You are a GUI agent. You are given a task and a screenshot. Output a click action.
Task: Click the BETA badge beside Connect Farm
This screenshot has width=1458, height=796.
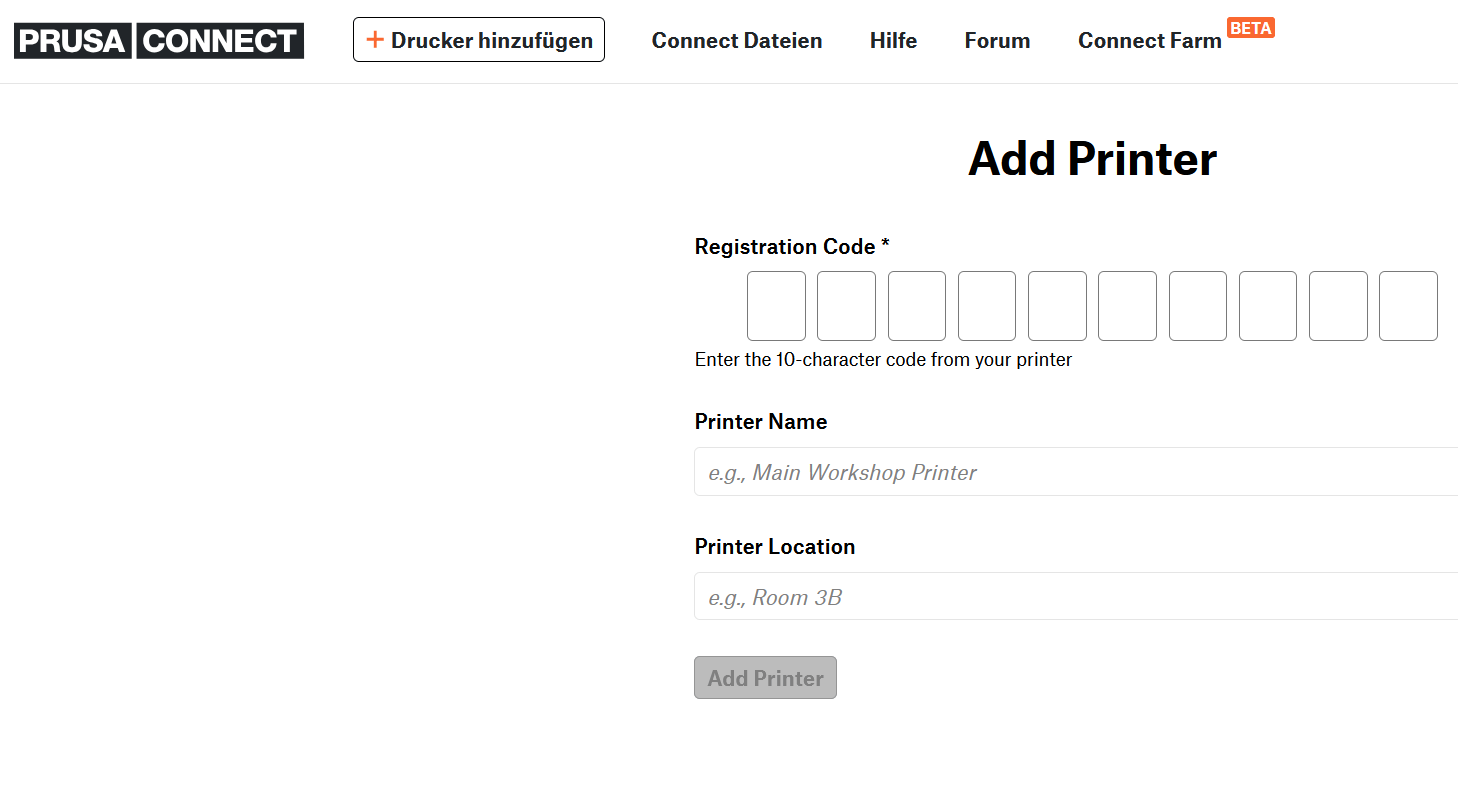[x=1251, y=28]
